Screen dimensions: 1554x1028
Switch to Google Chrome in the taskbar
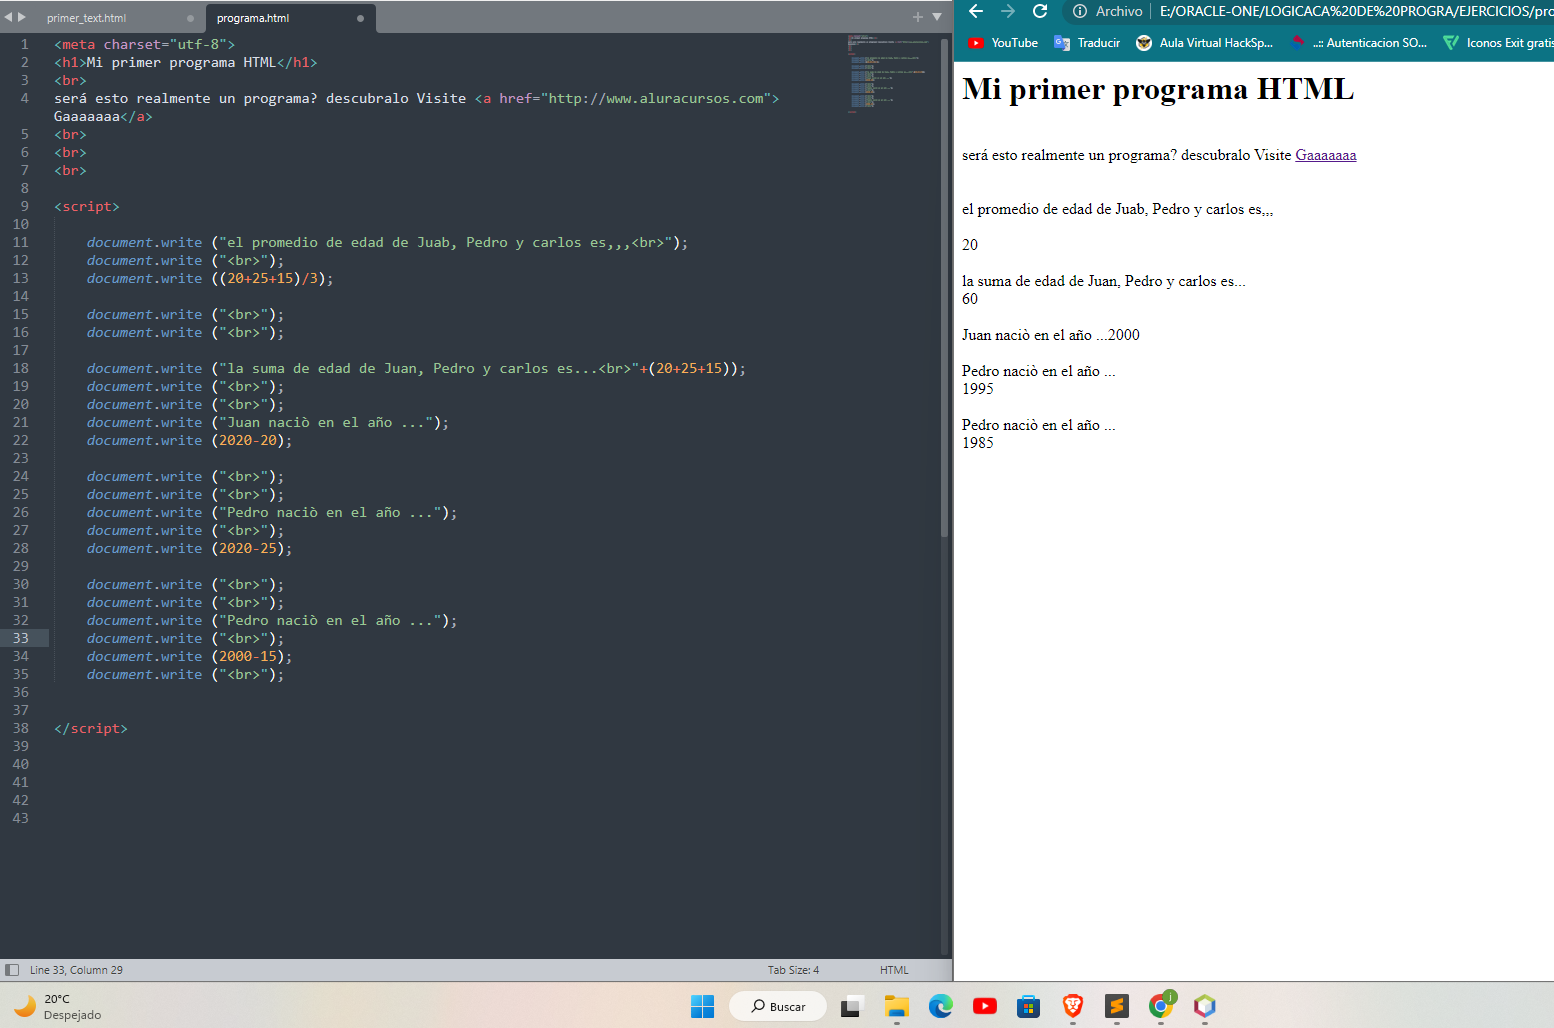click(1161, 1006)
